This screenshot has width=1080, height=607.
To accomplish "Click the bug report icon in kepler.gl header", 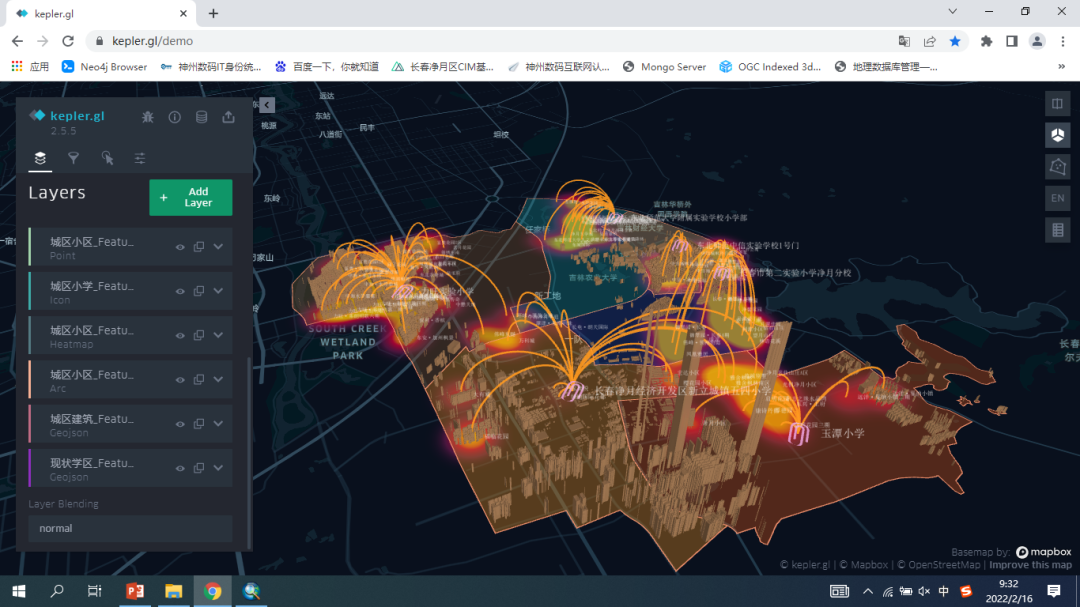I will click(x=148, y=117).
